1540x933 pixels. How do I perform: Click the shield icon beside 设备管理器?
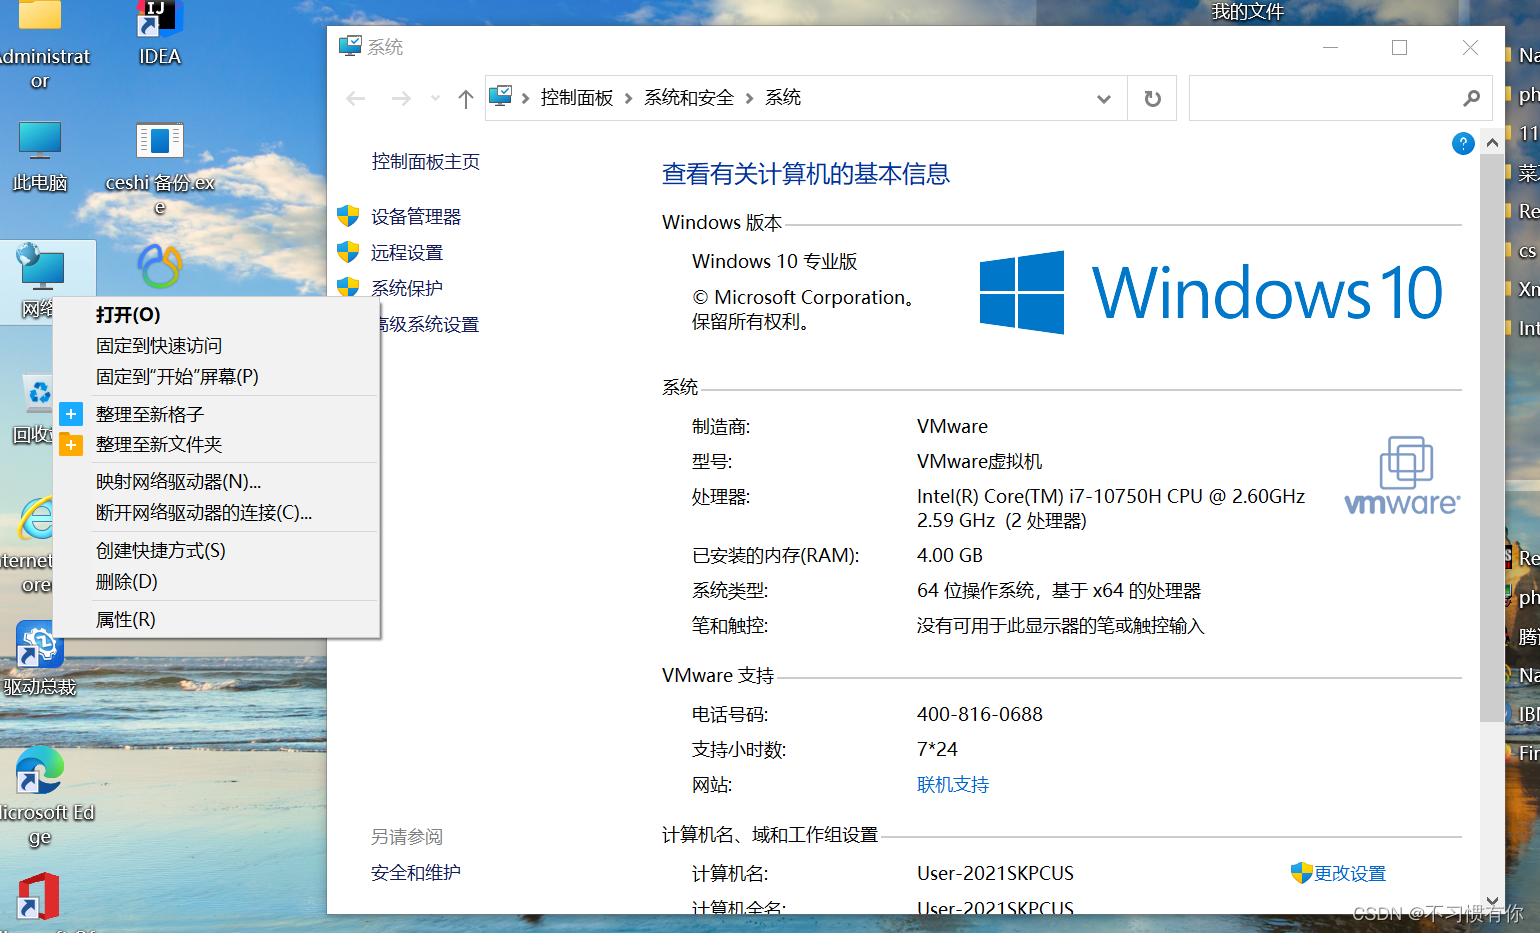348,216
